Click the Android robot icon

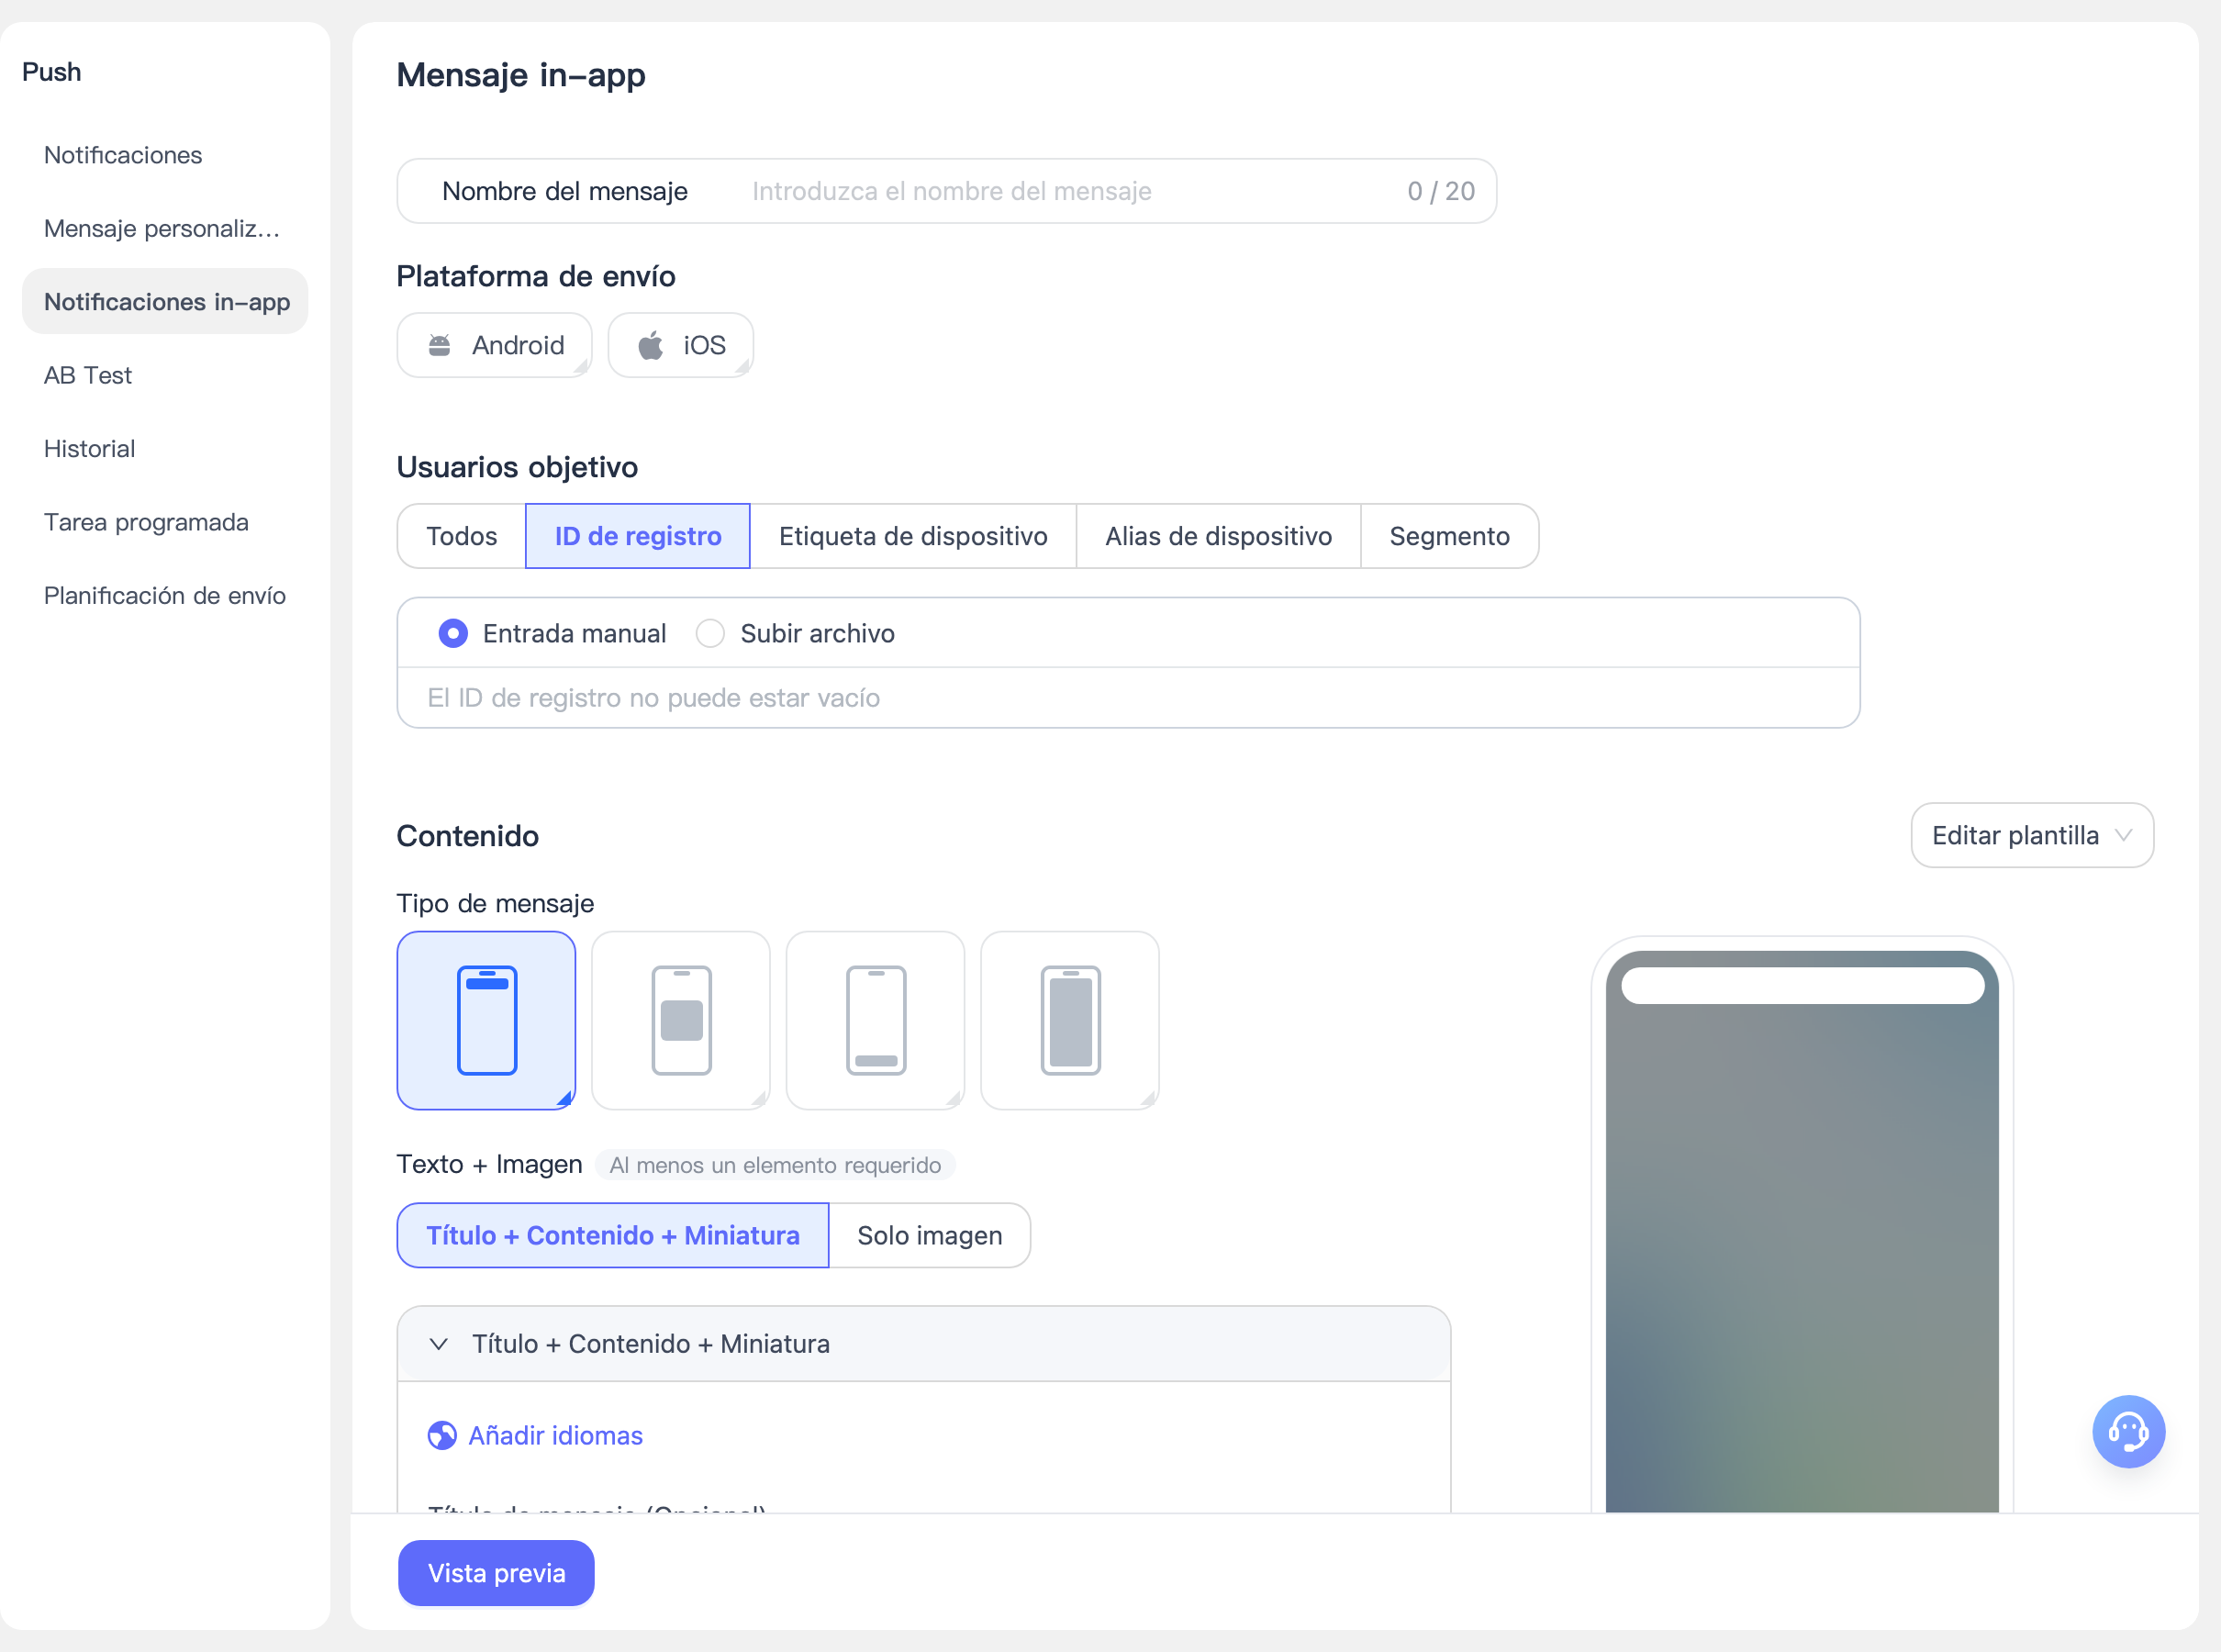439,345
